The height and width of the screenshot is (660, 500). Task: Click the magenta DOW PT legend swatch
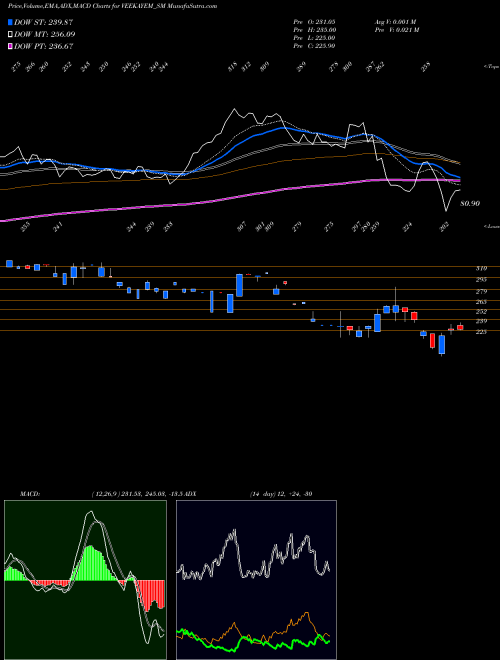(x=11, y=46)
